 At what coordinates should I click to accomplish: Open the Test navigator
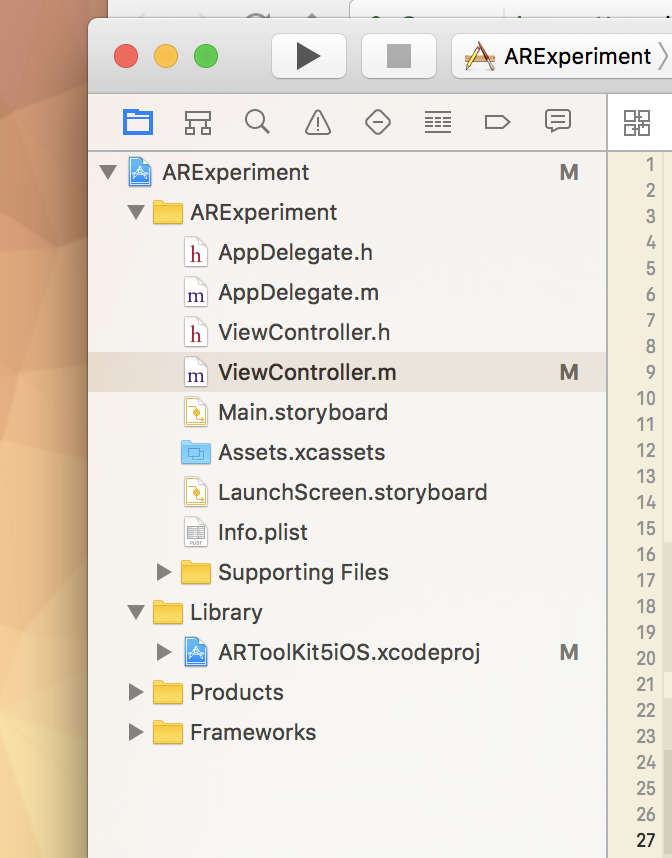pos(378,123)
